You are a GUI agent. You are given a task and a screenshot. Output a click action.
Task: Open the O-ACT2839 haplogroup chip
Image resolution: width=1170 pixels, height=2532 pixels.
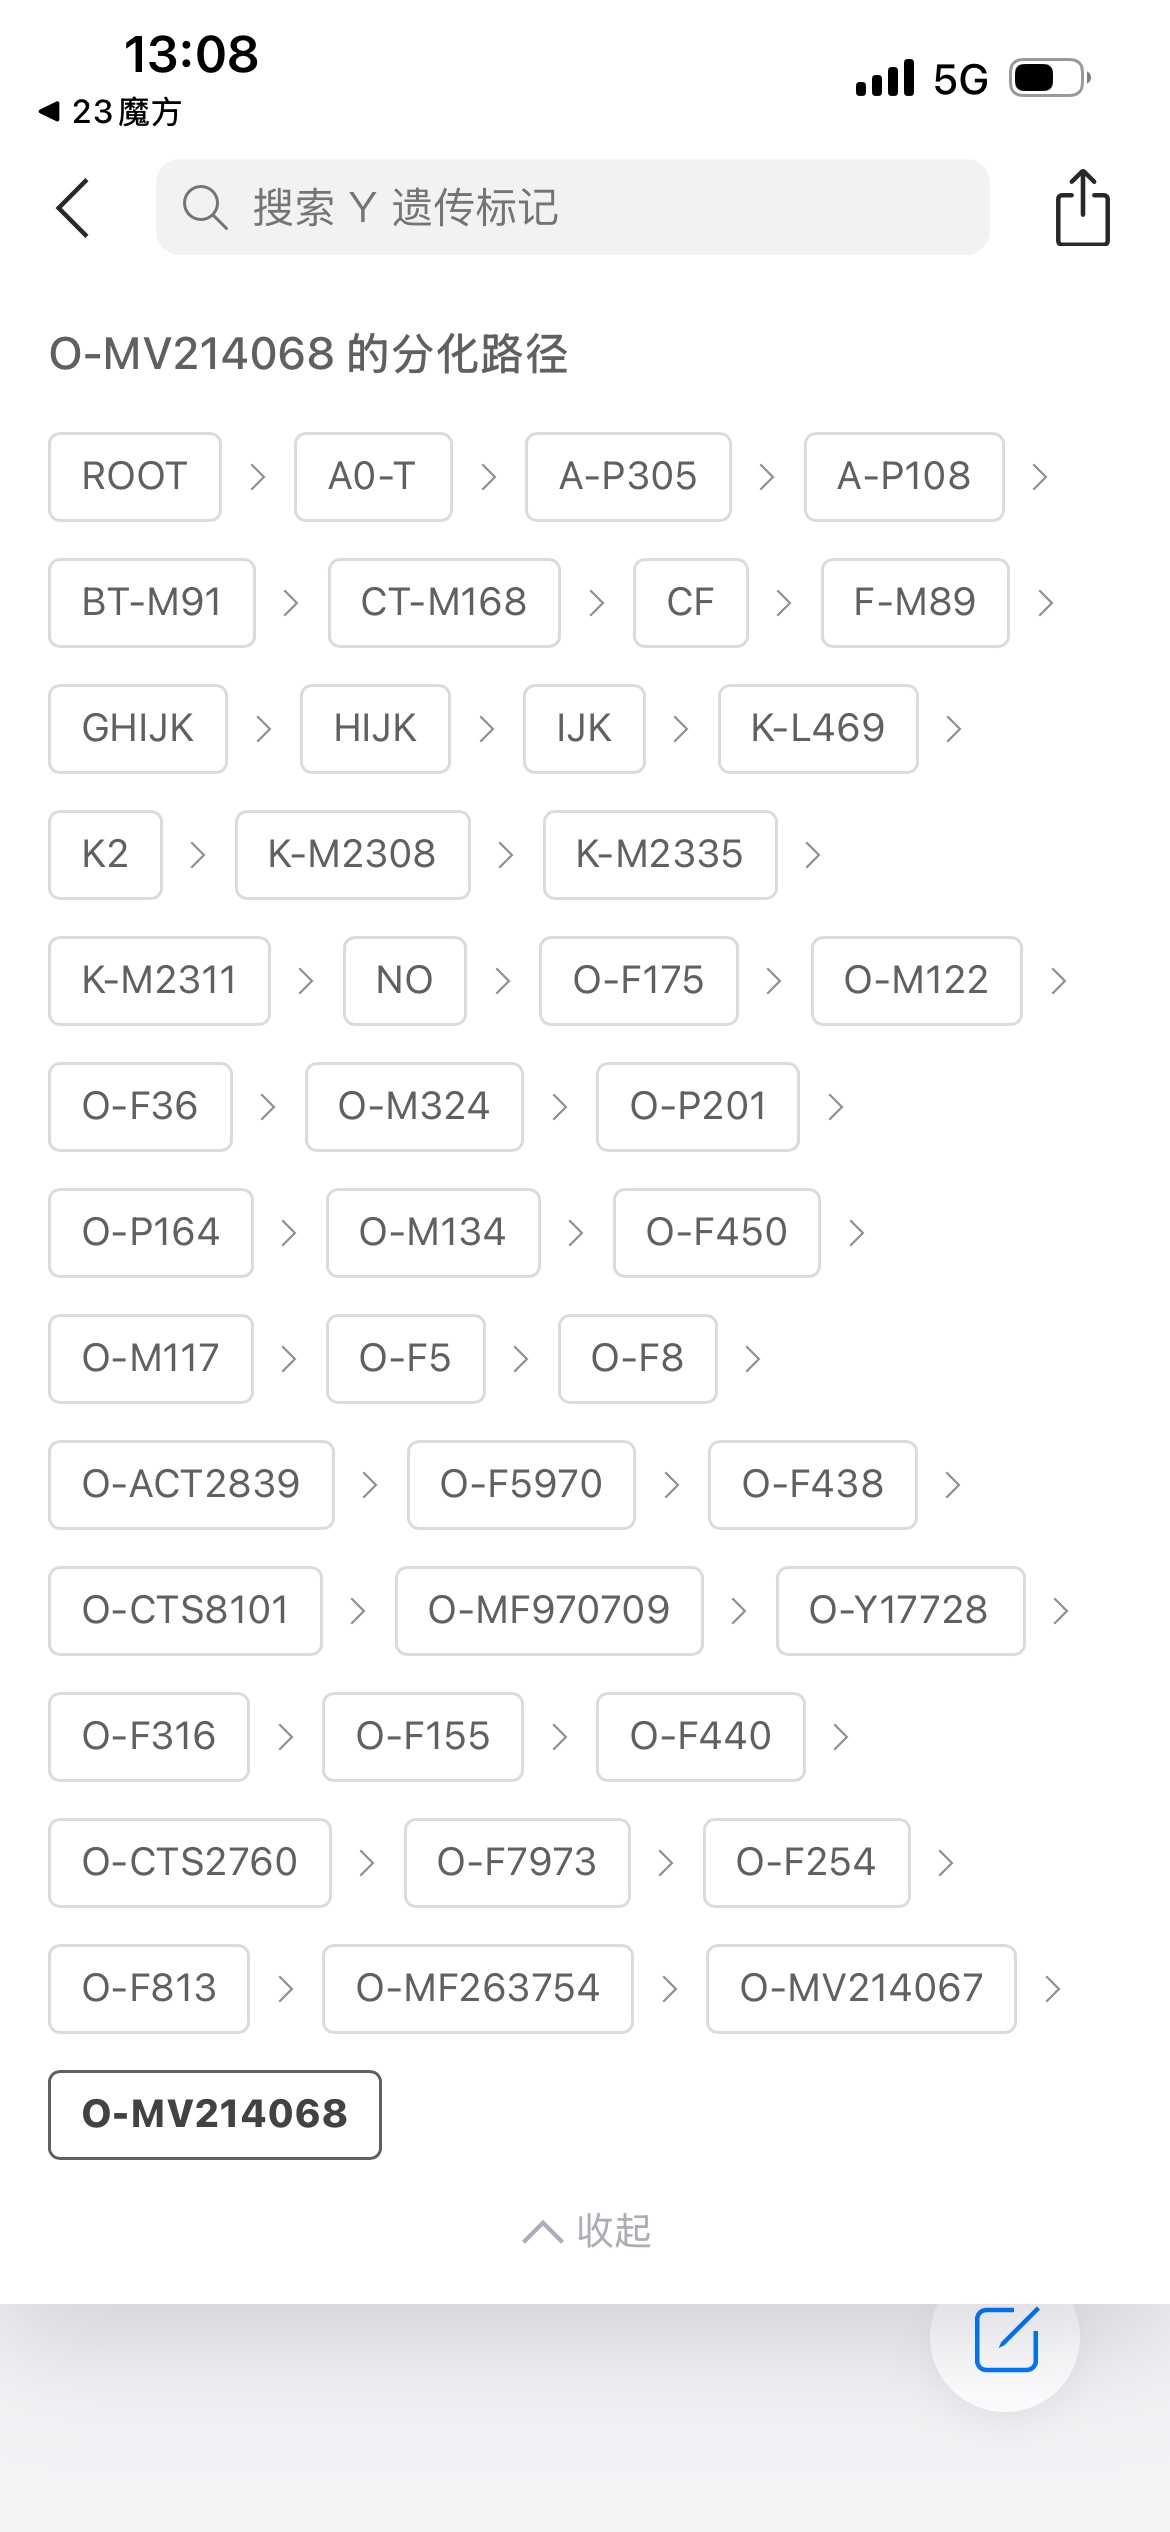191,1485
